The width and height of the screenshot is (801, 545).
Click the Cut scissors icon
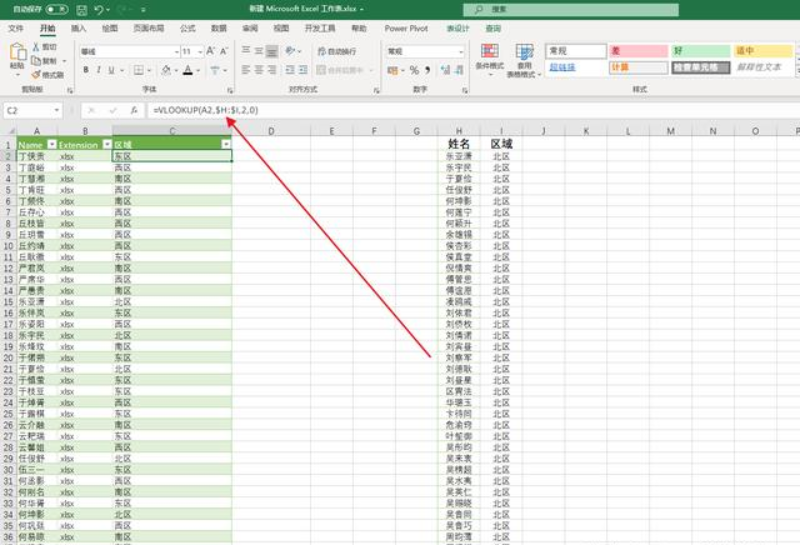click(x=36, y=47)
